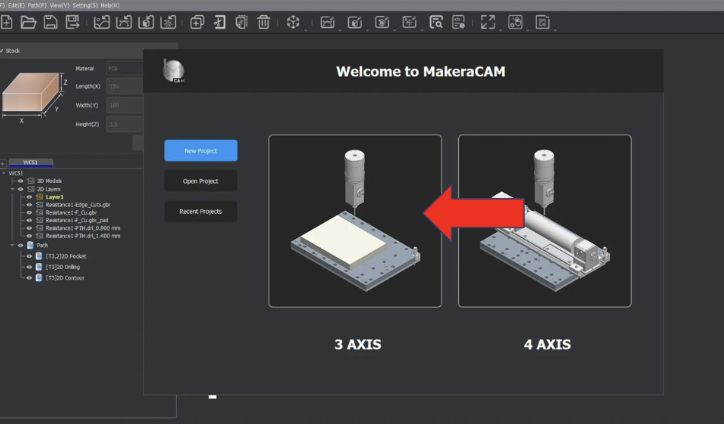This screenshot has width=724, height=424.
Task: Click the preview magnifier toolbar icon
Action: (436, 22)
